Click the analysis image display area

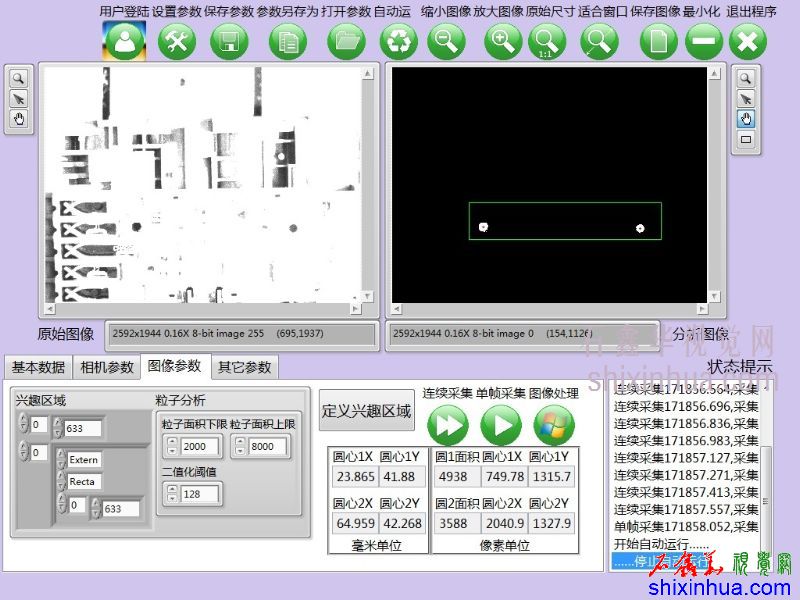(x=549, y=185)
